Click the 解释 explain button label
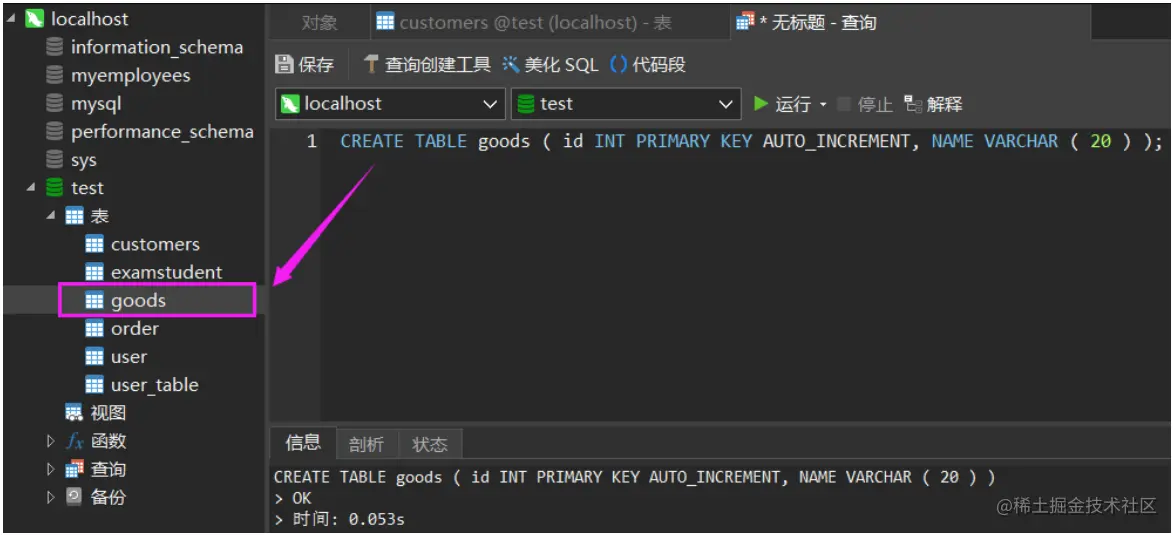 click(944, 104)
